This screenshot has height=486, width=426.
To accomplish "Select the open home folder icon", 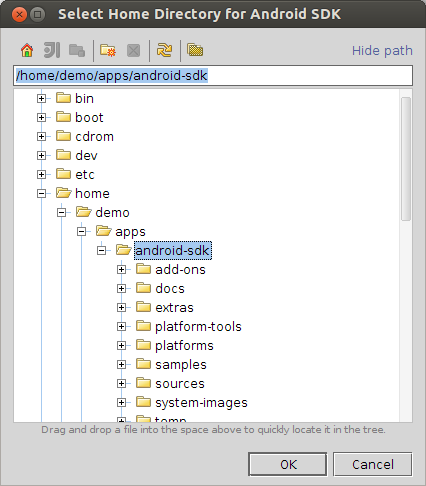I will click(64, 193).
